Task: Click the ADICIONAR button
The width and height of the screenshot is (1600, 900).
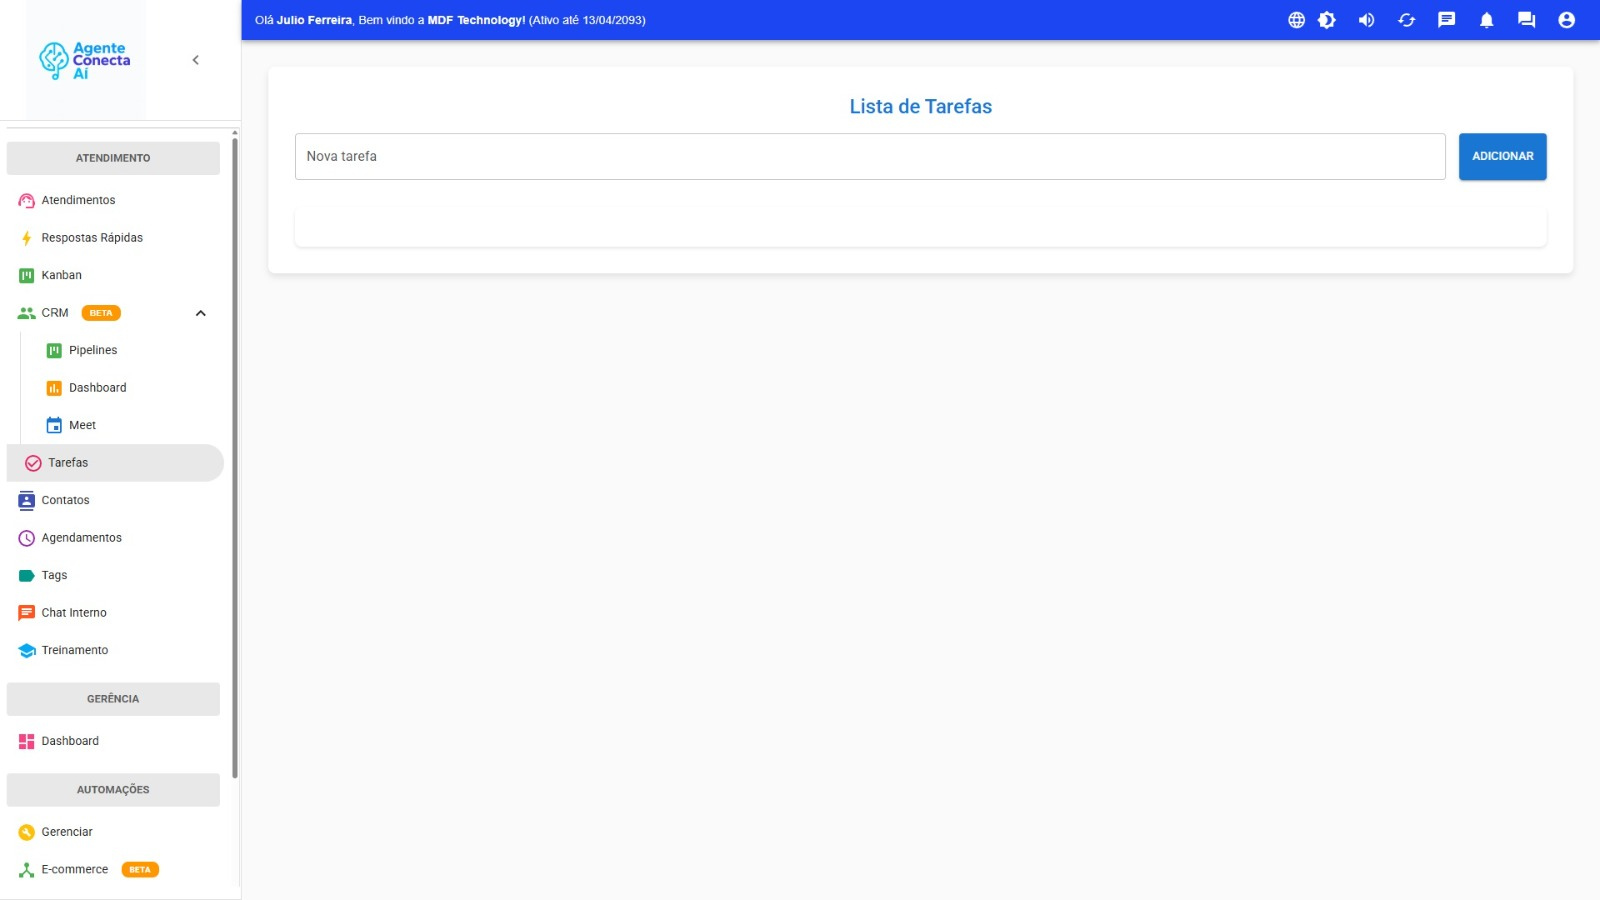Action: (1503, 157)
